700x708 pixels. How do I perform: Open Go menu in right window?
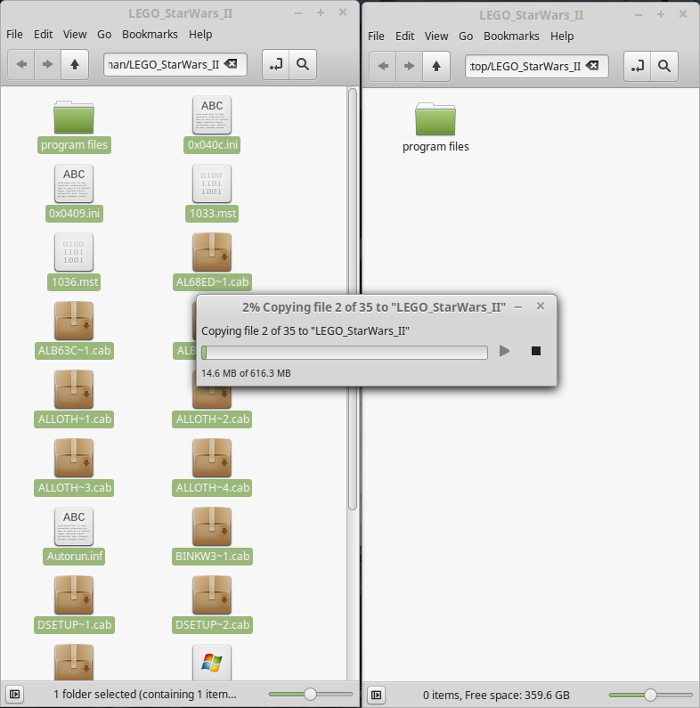[466, 36]
